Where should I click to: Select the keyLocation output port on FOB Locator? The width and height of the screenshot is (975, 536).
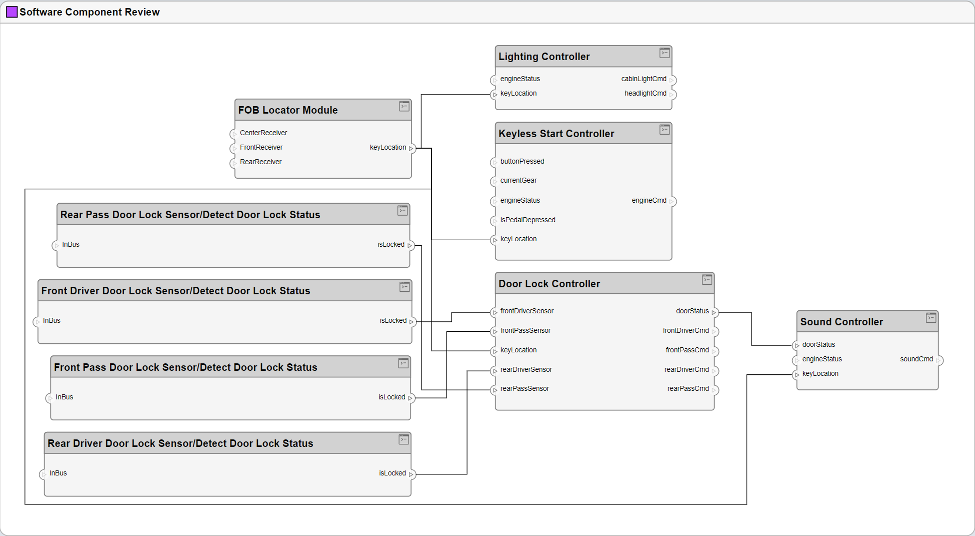click(x=411, y=148)
